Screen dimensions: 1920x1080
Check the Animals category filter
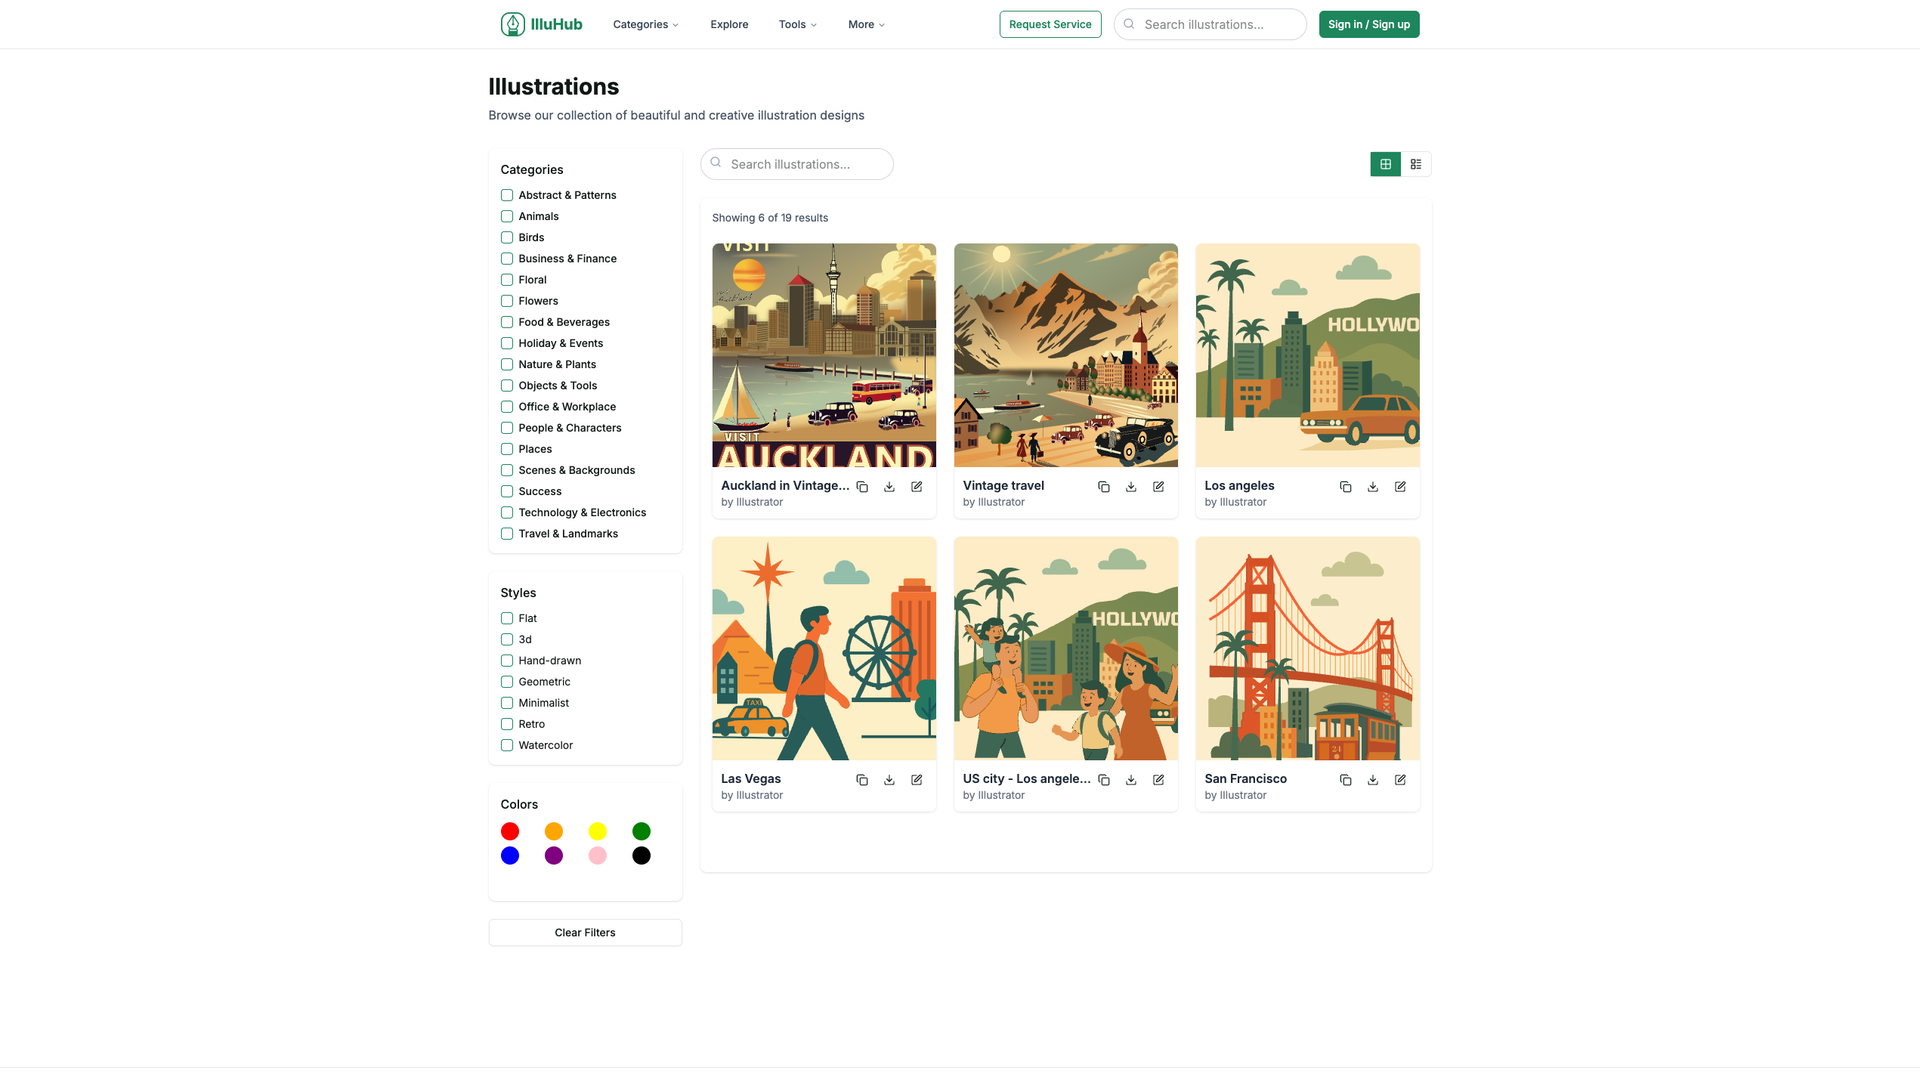(507, 216)
